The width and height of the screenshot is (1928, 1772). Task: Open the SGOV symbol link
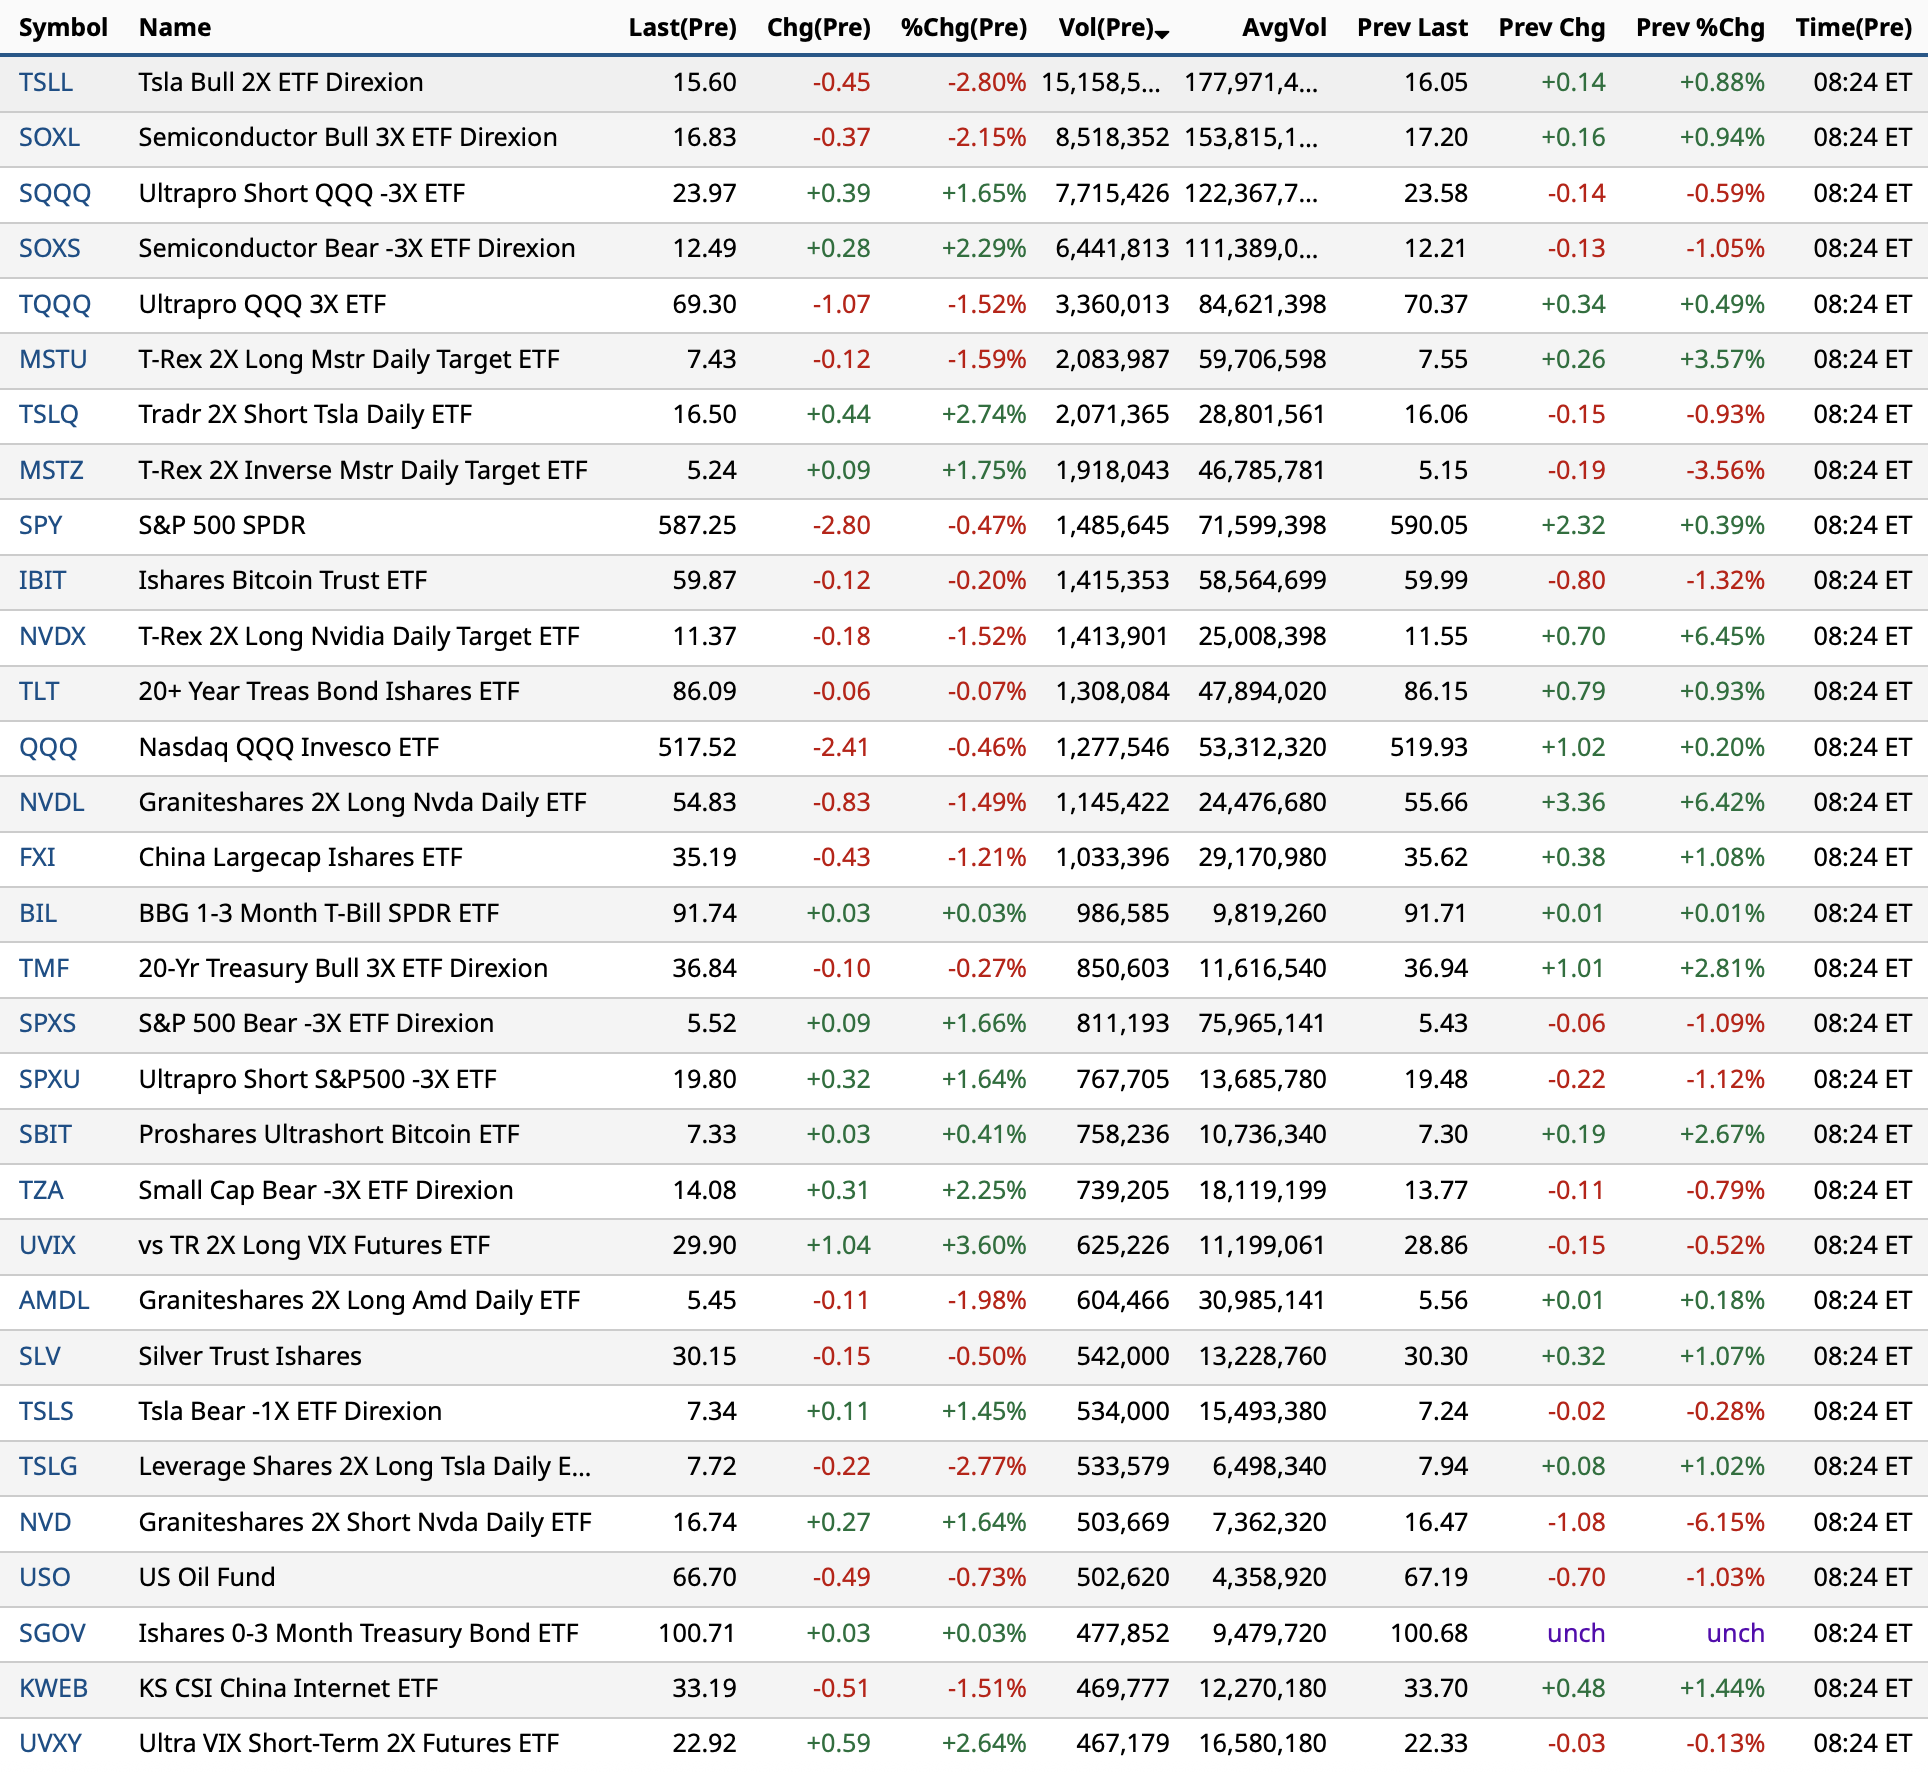[52, 1633]
